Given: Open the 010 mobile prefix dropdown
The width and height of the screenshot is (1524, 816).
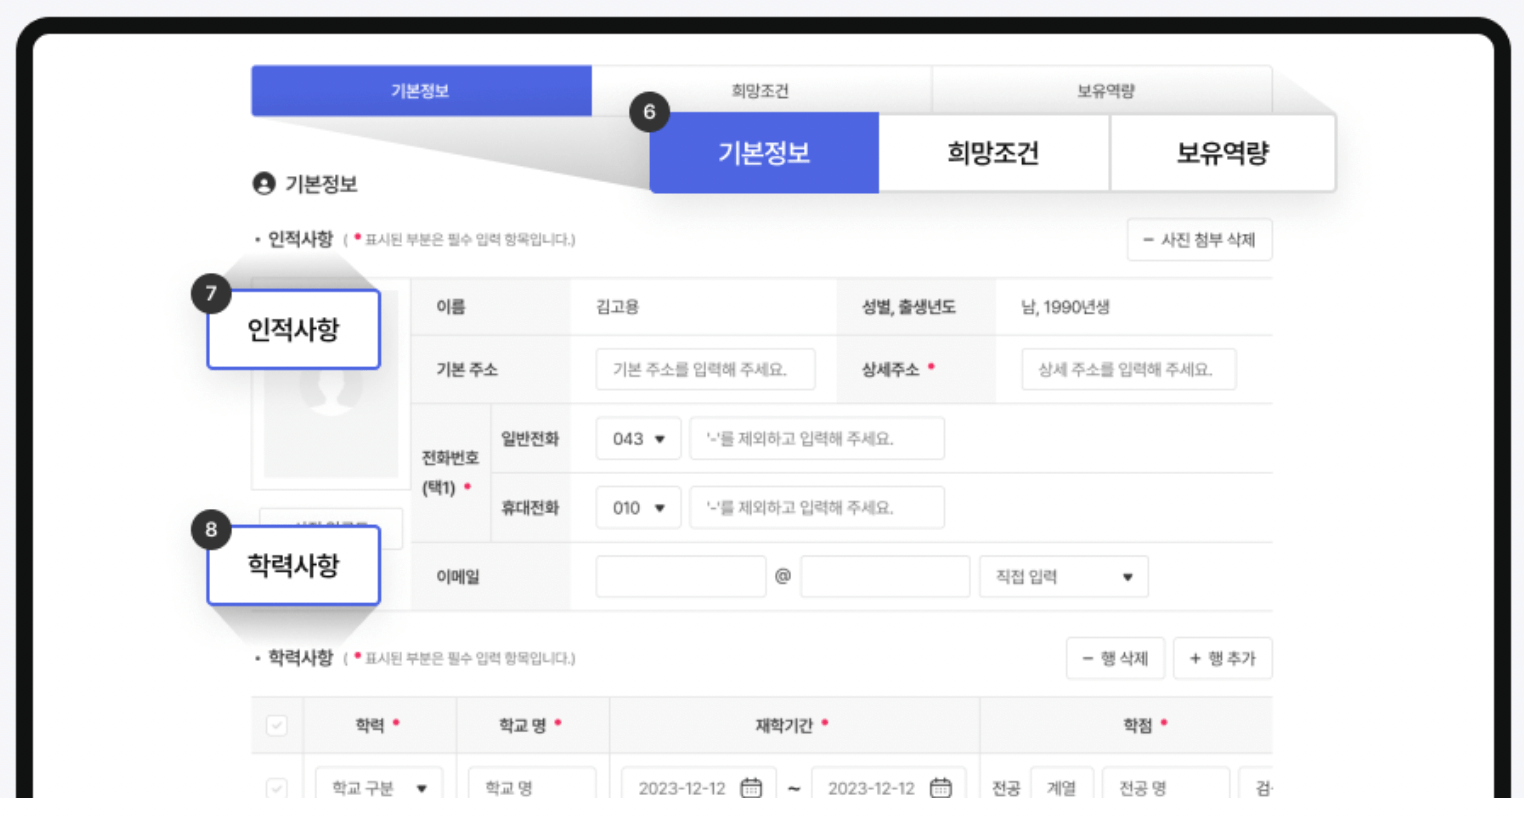Looking at the screenshot, I should (x=638, y=507).
